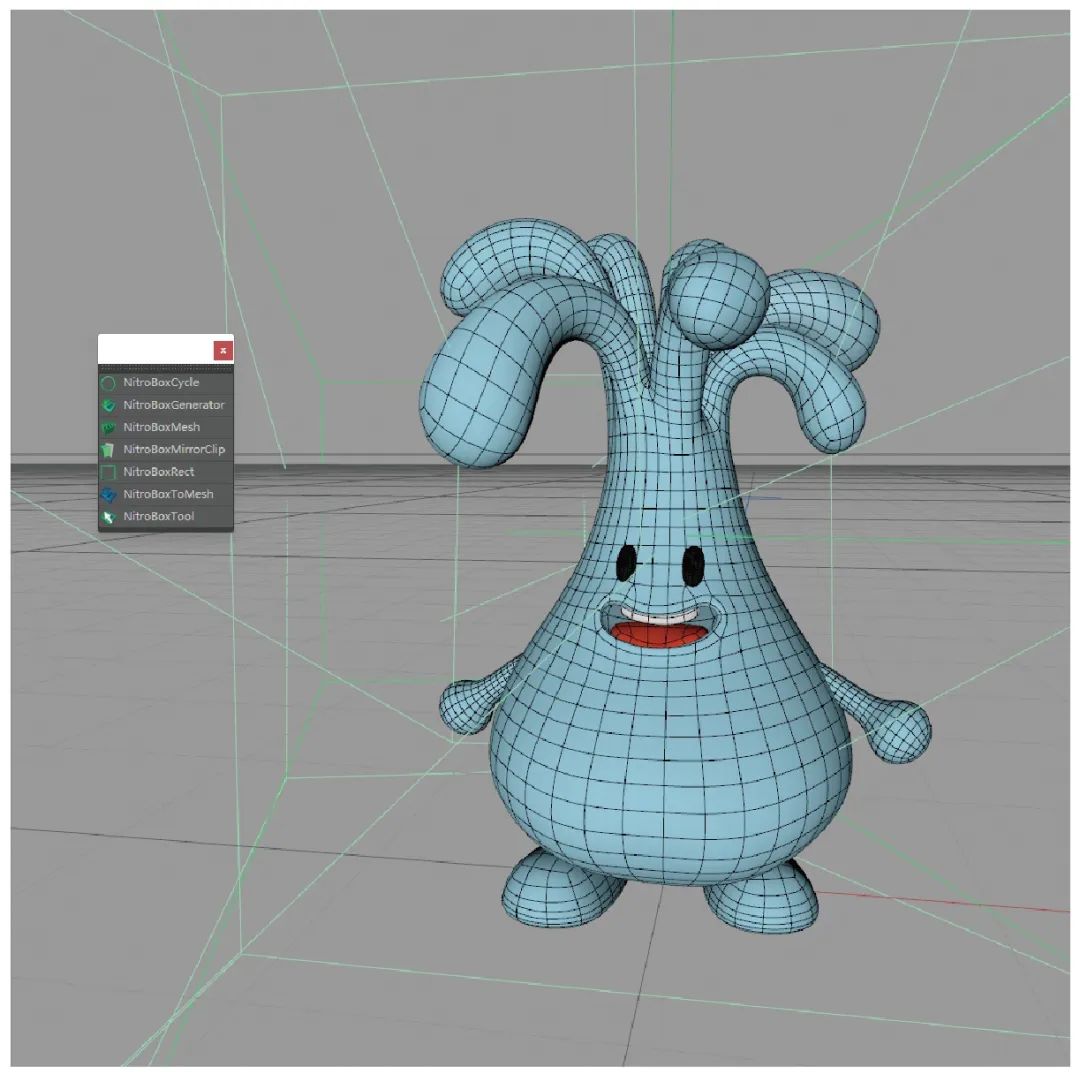Click the blue NitroBoxToMesh icon

tap(108, 495)
